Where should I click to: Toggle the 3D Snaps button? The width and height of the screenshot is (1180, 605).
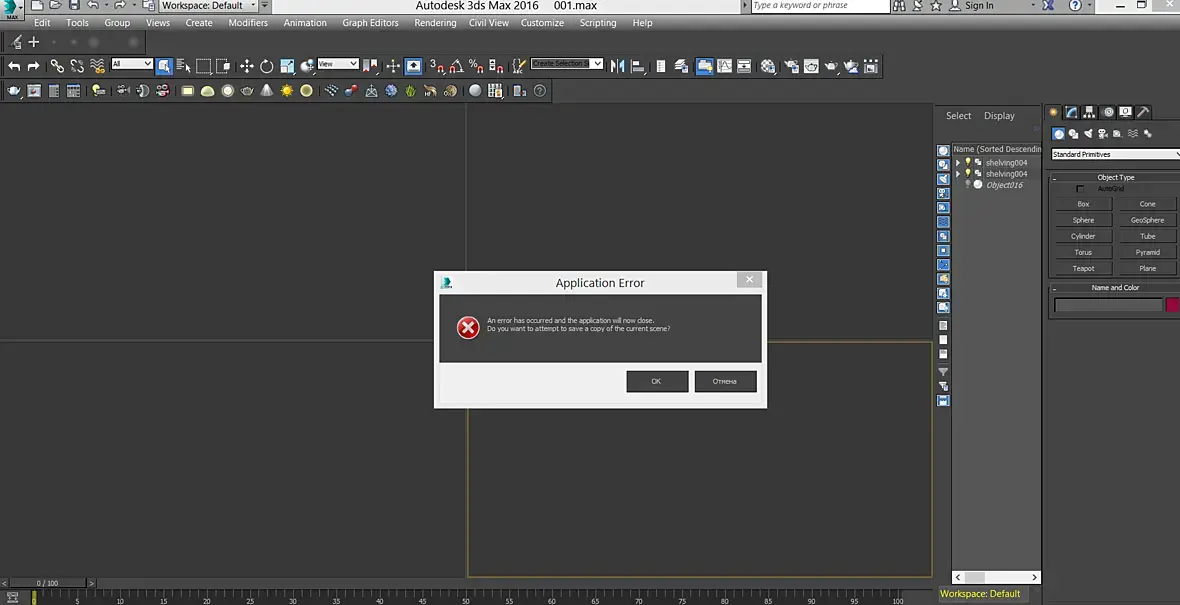click(x=436, y=66)
